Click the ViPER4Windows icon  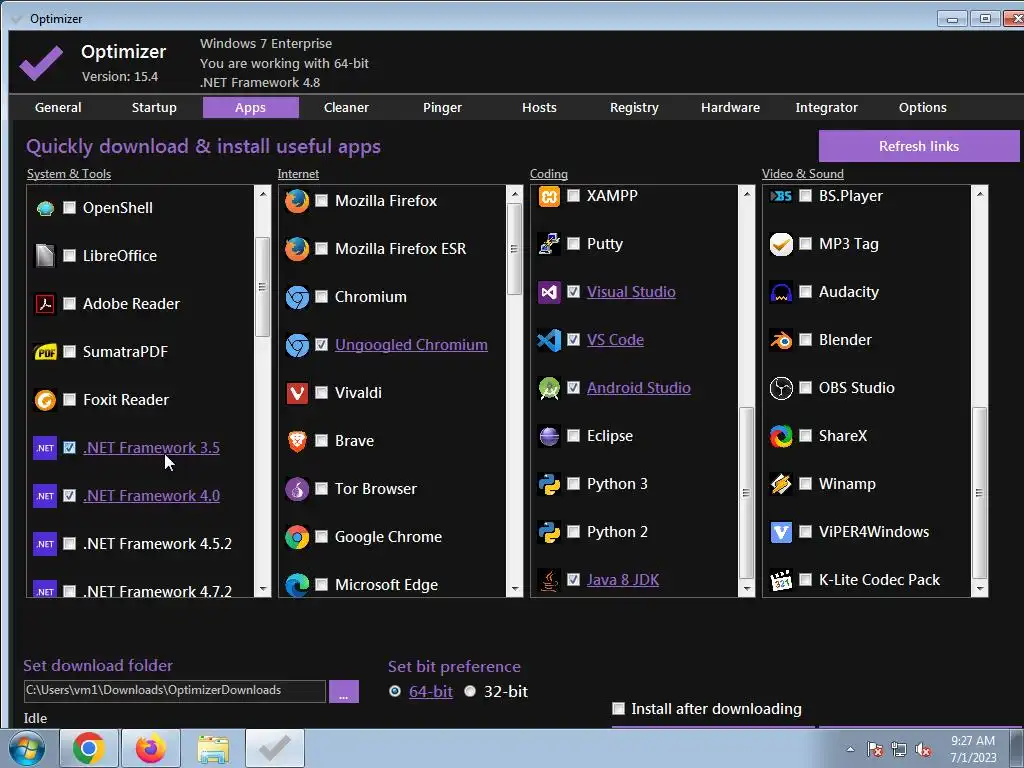click(781, 532)
